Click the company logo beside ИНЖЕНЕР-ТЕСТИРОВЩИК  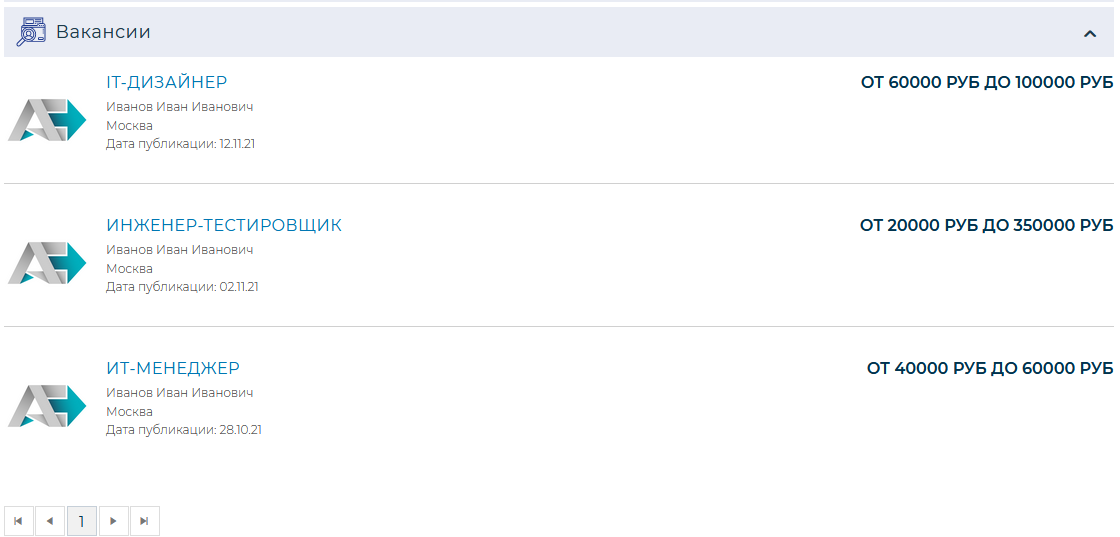(47, 263)
